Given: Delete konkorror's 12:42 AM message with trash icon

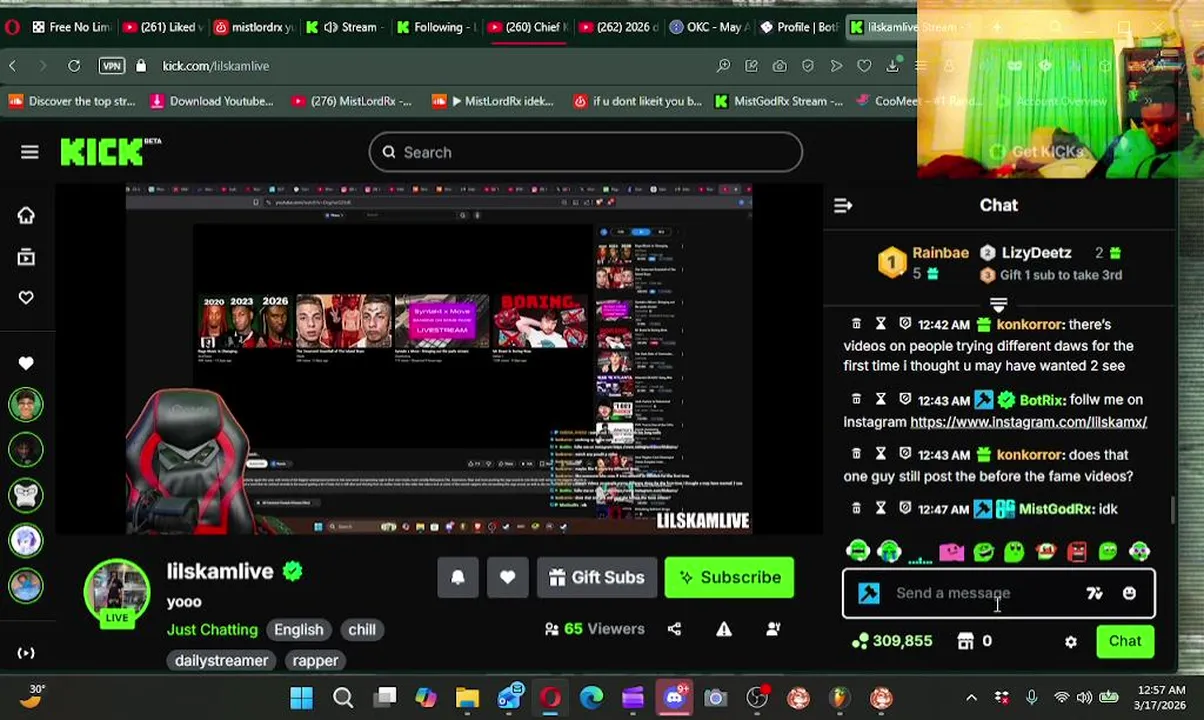Looking at the screenshot, I should [x=856, y=324].
